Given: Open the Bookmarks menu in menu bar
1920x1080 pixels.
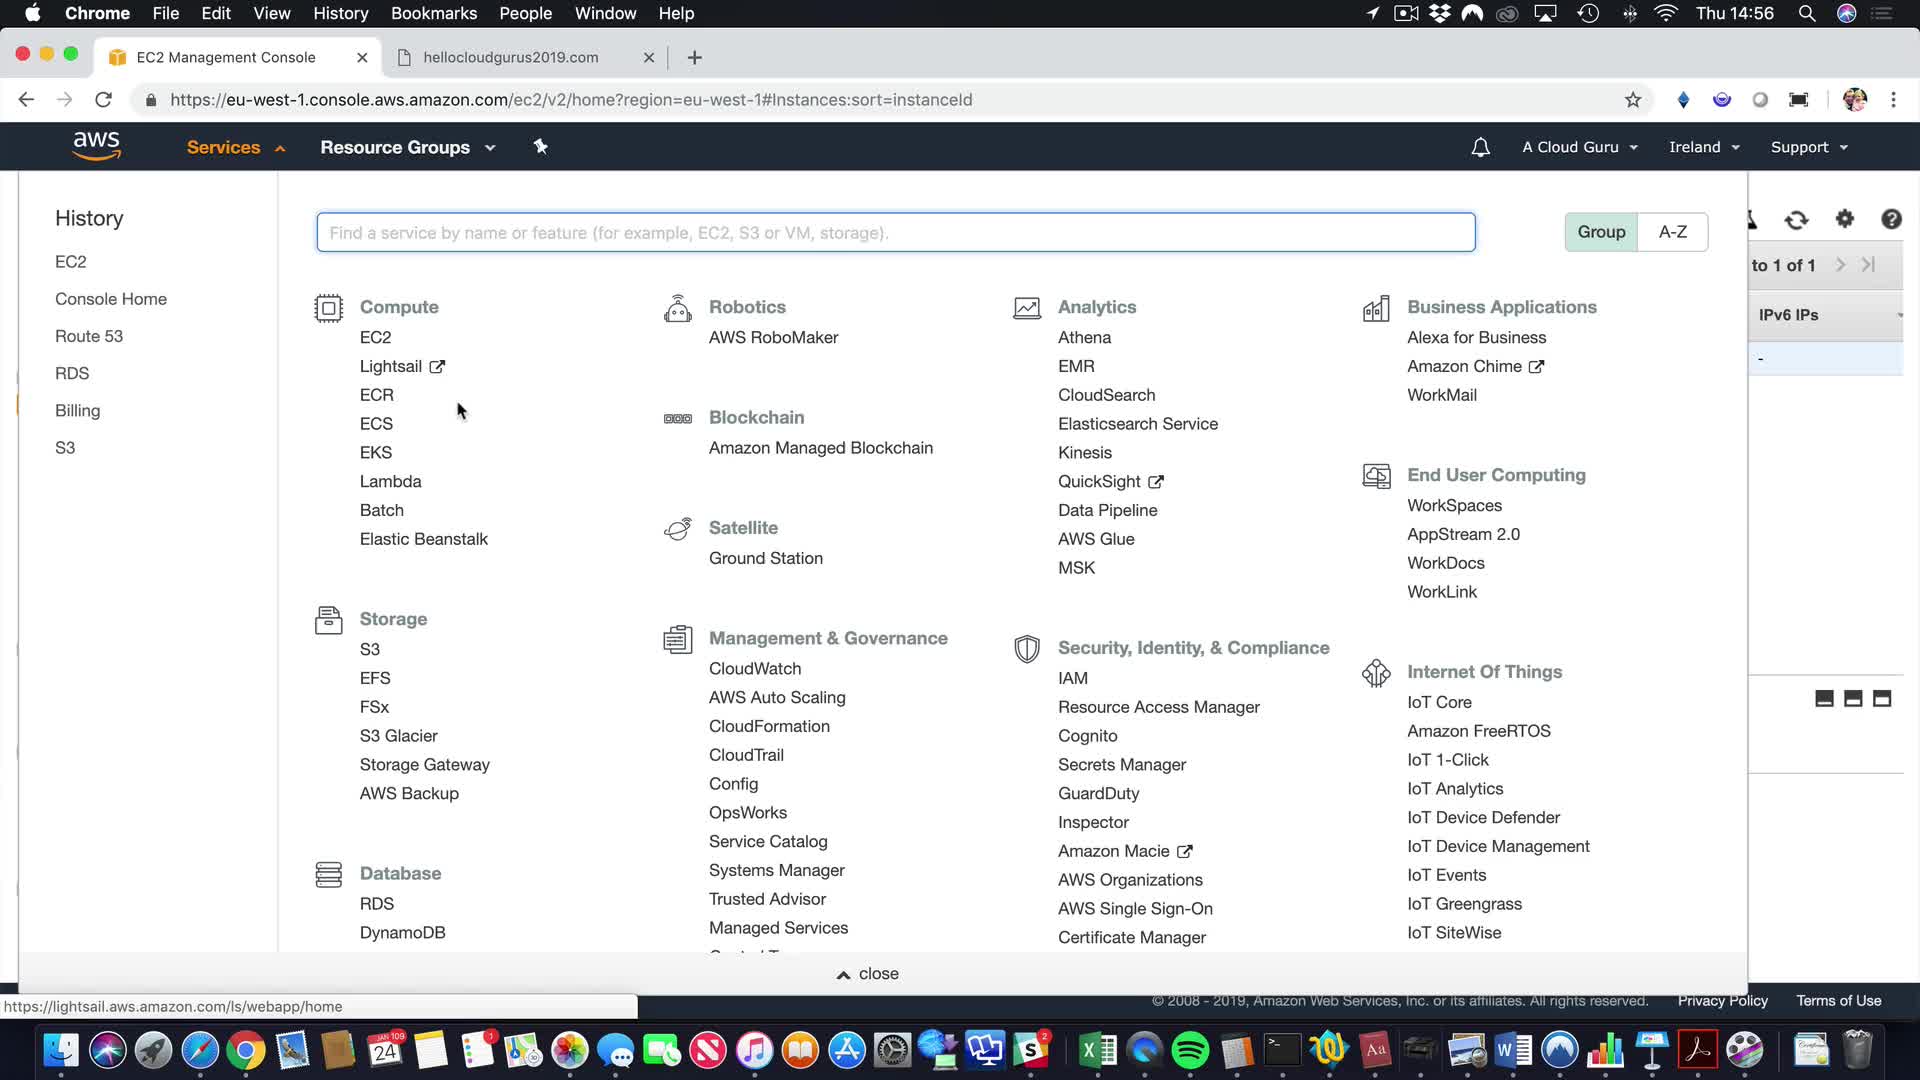Looking at the screenshot, I should (x=433, y=13).
